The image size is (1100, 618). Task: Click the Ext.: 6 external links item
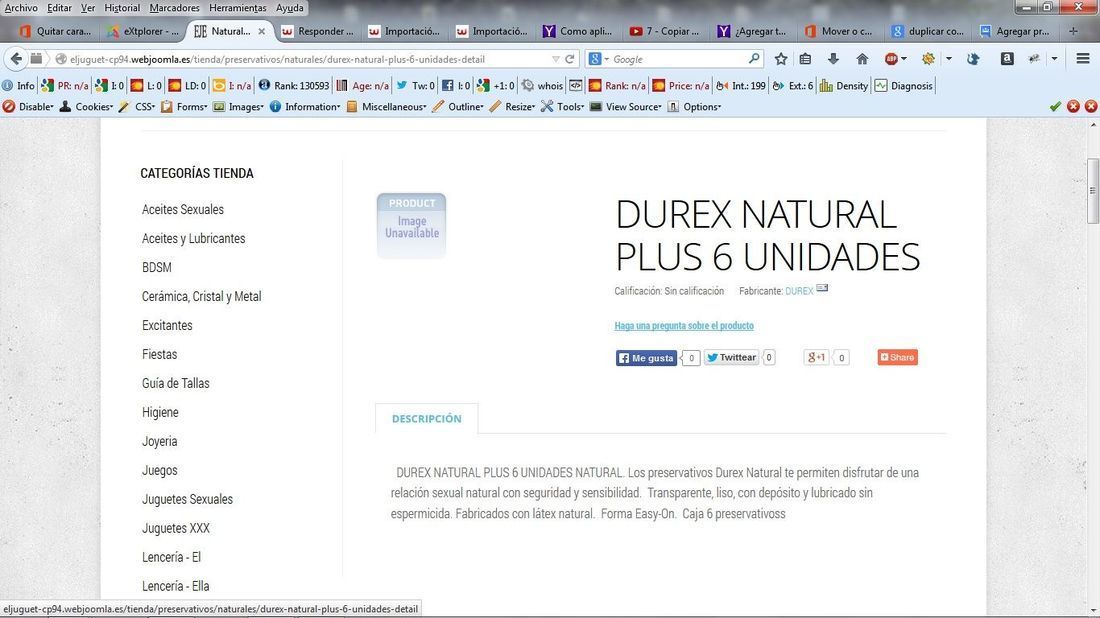793,86
